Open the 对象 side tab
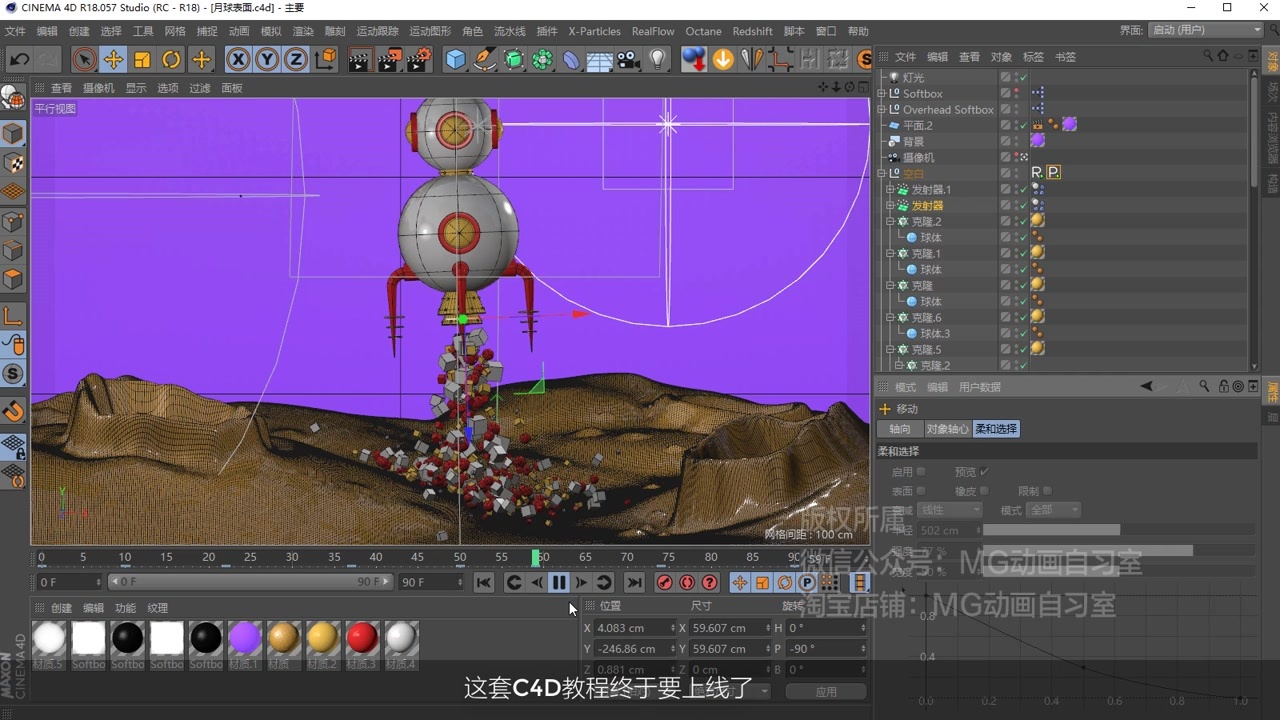The height and width of the screenshot is (720, 1280). pos(1273,60)
